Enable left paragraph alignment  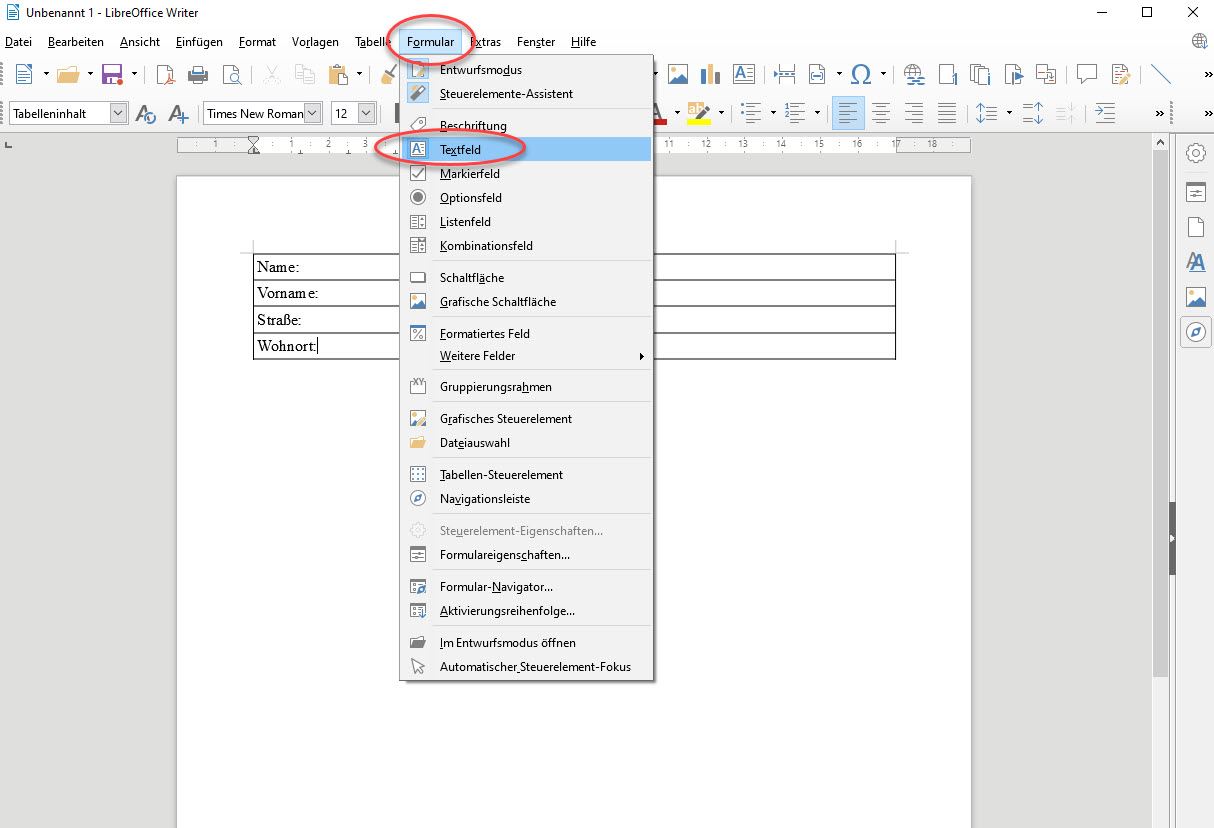[848, 113]
